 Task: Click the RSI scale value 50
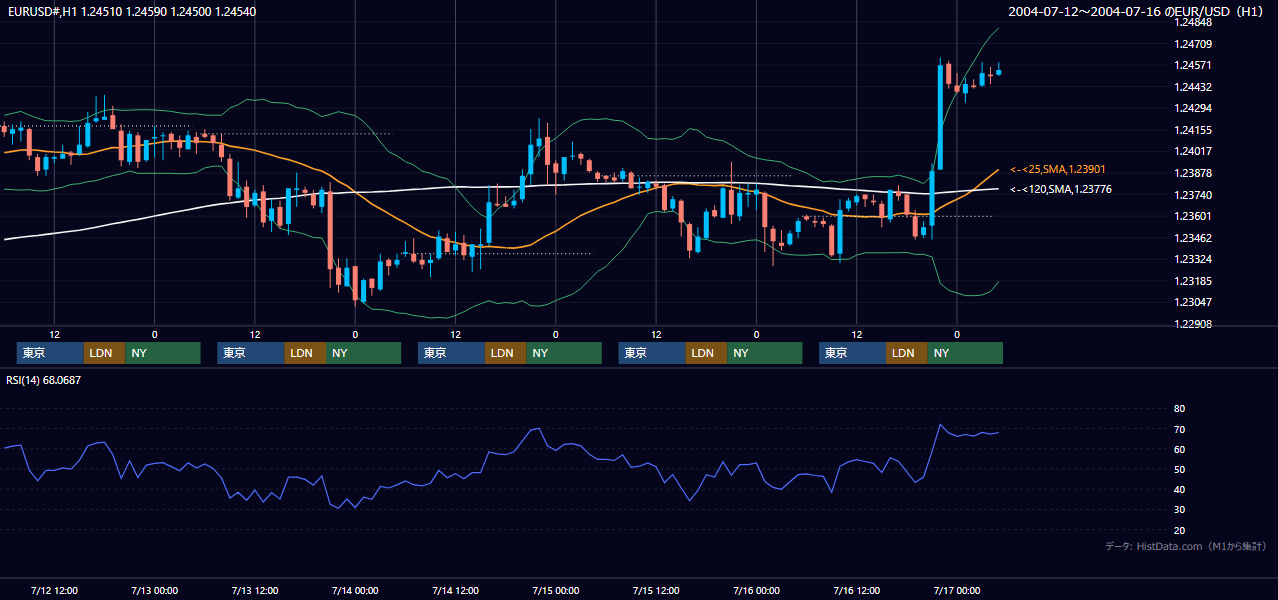(1179, 469)
